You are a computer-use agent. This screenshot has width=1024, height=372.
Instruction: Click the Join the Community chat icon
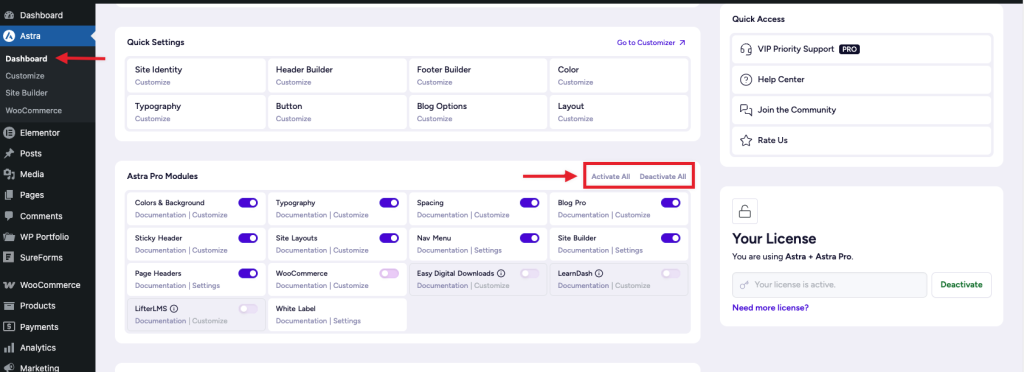click(x=746, y=110)
